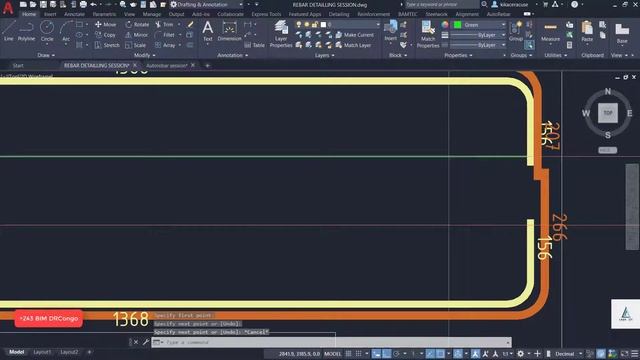Screen dimensions: 640x360
Task: Select the Polyline tool
Action: pos(26,31)
